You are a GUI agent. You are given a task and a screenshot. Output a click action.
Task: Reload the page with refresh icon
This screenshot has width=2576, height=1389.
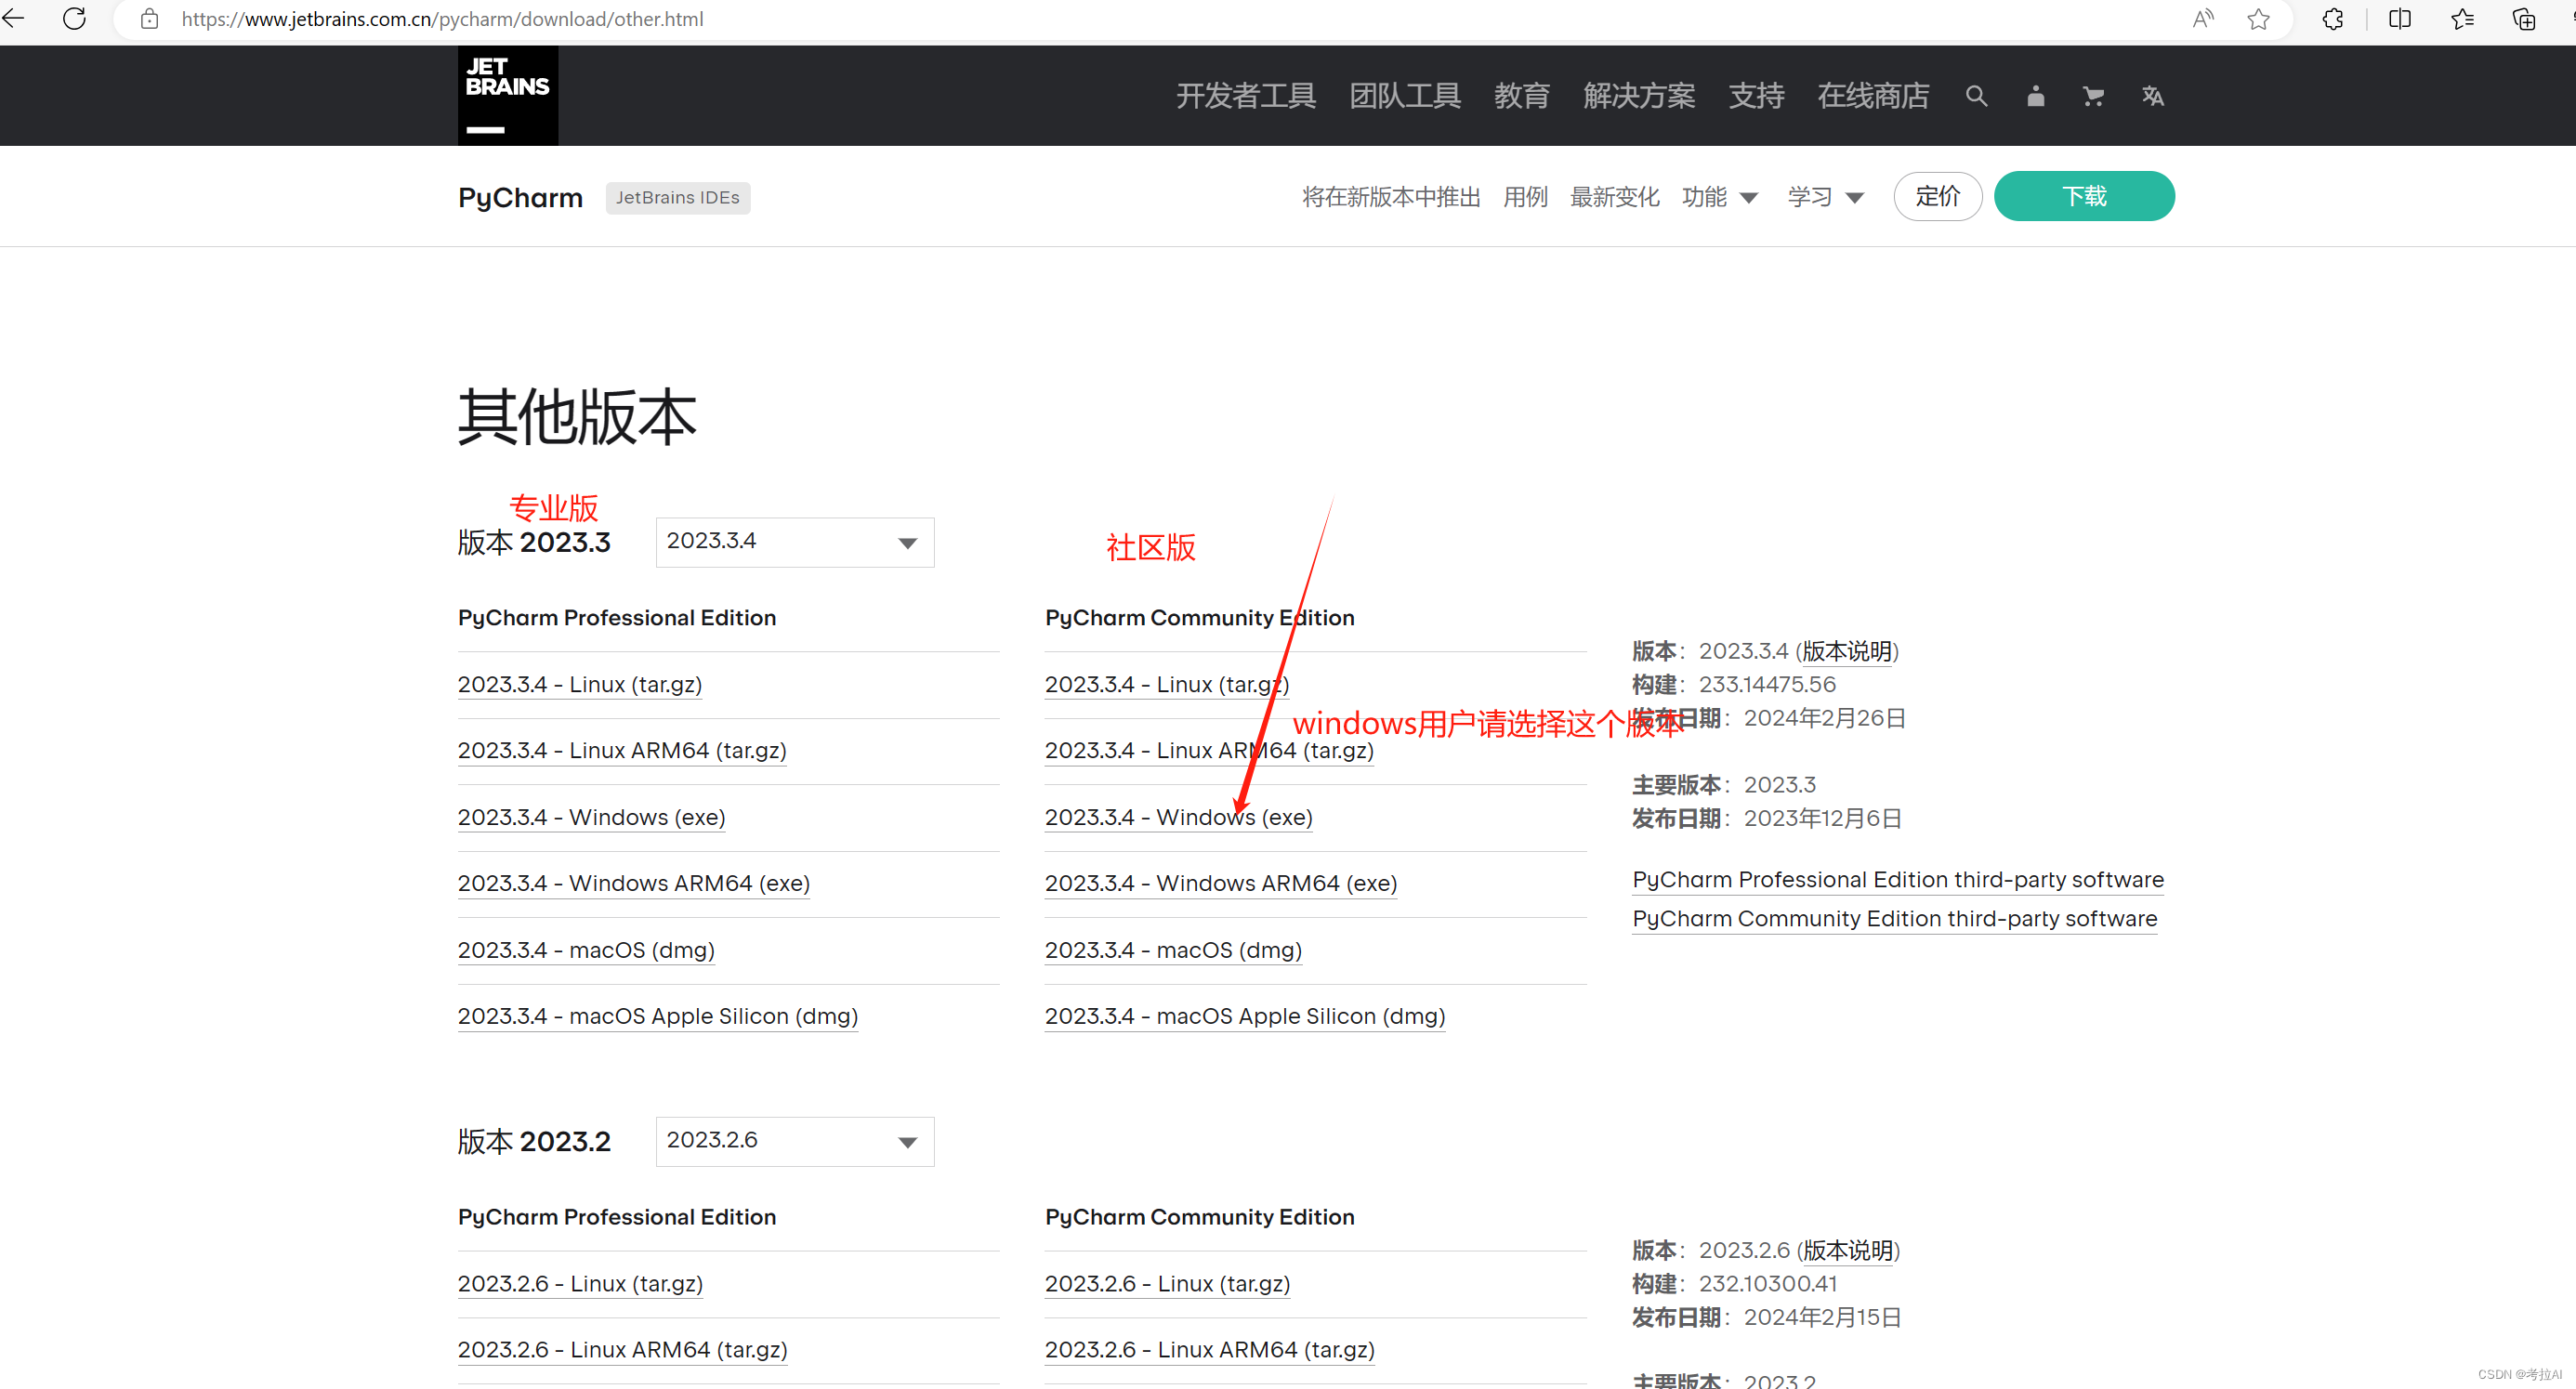[x=74, y=18]
